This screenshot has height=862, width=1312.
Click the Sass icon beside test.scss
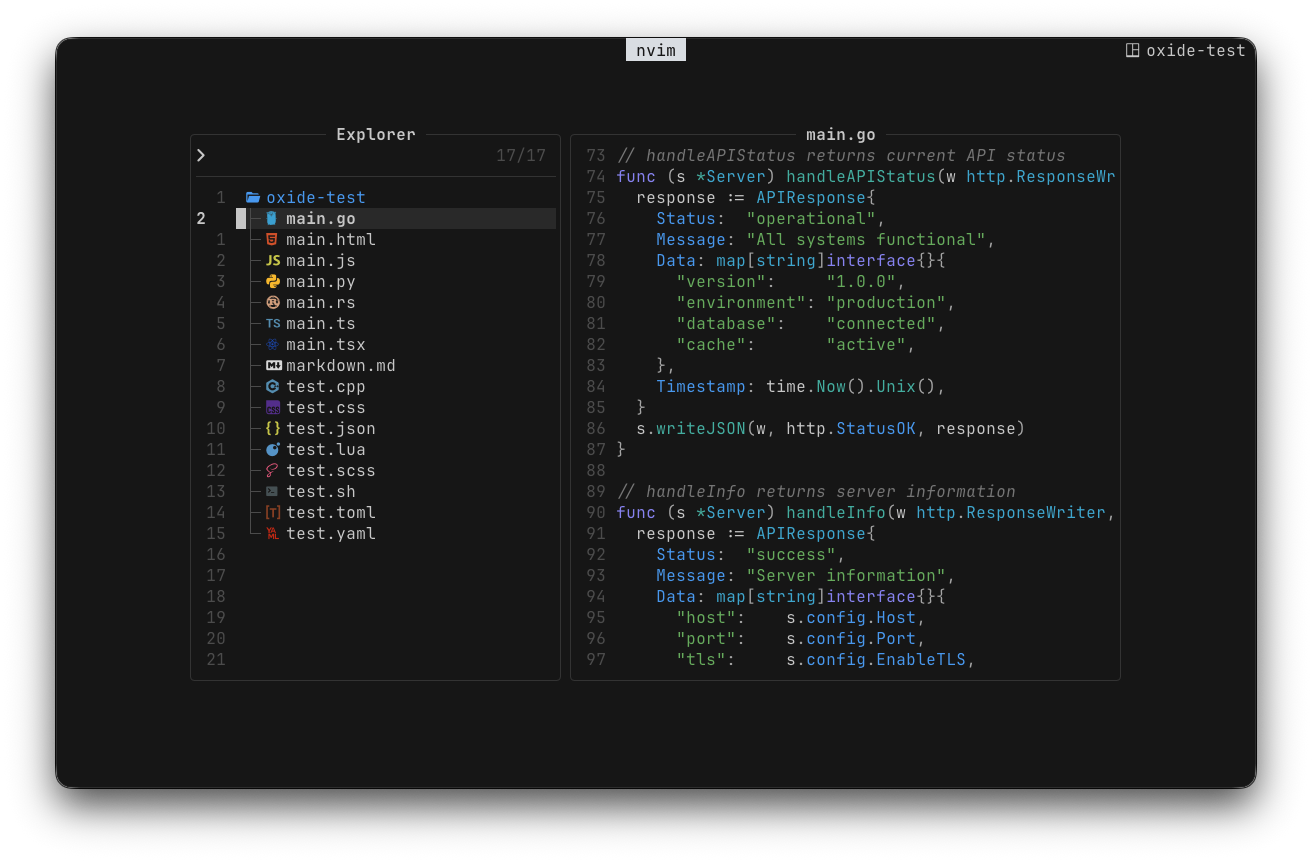click(x=272, y=470)
